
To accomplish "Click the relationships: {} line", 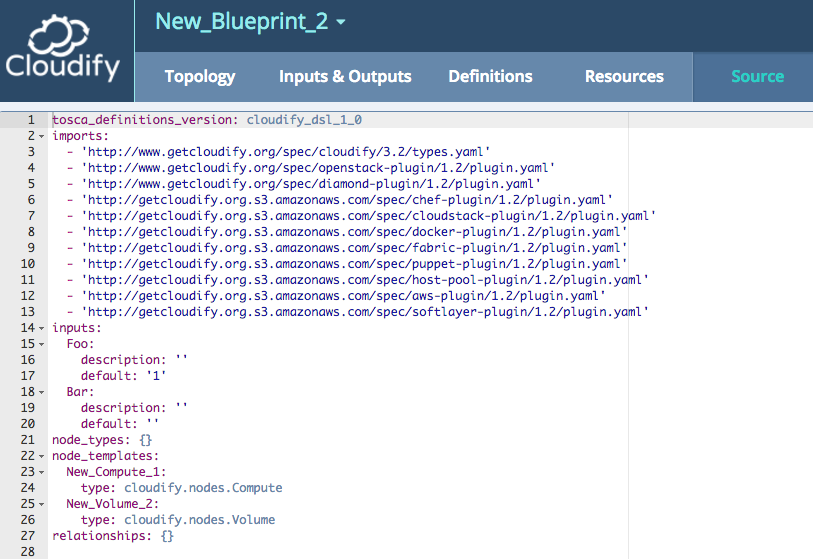I will coord(113,536).
